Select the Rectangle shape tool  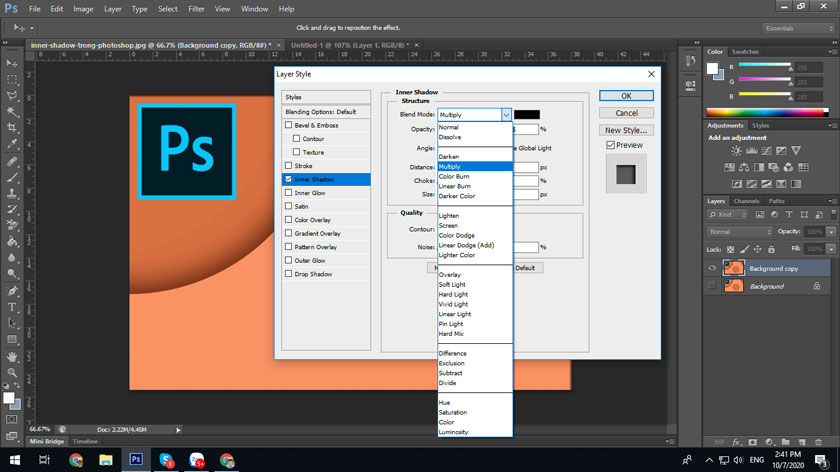click(x=12, y=339)
